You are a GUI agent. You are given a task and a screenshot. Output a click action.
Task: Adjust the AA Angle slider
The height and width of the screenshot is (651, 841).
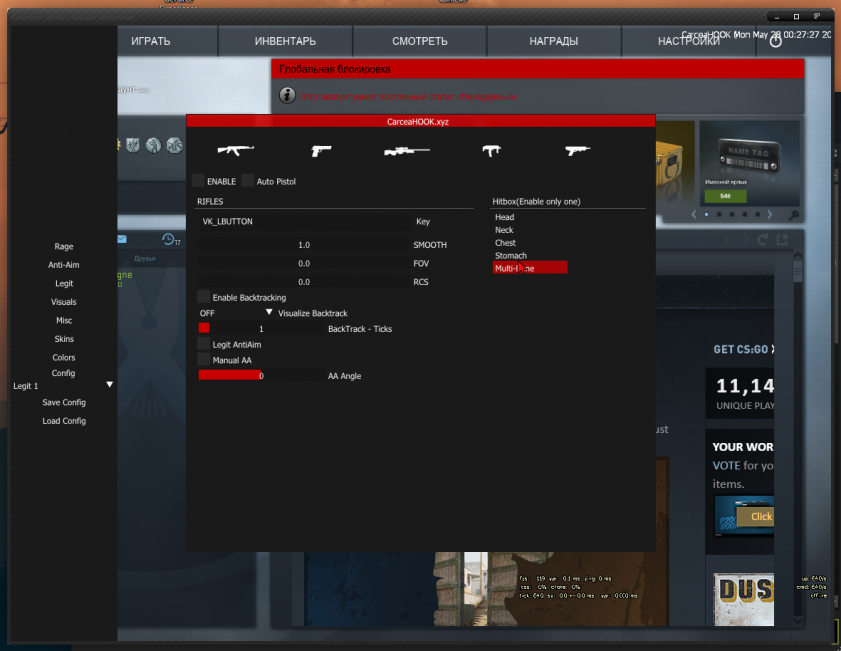(x=261, y=375)
